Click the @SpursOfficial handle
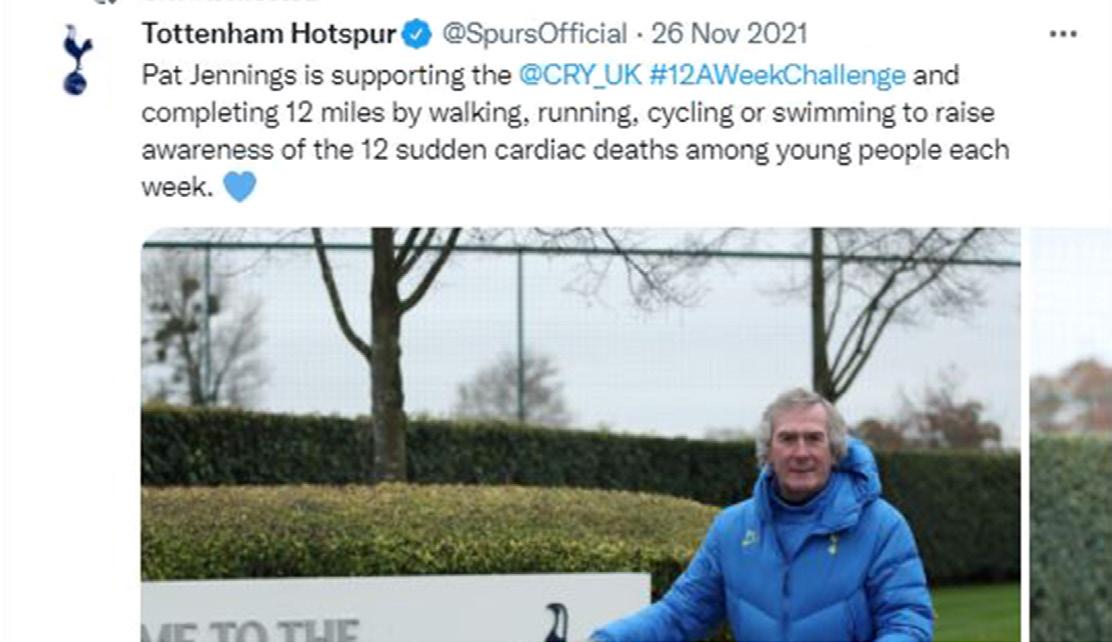 (534, 34)
